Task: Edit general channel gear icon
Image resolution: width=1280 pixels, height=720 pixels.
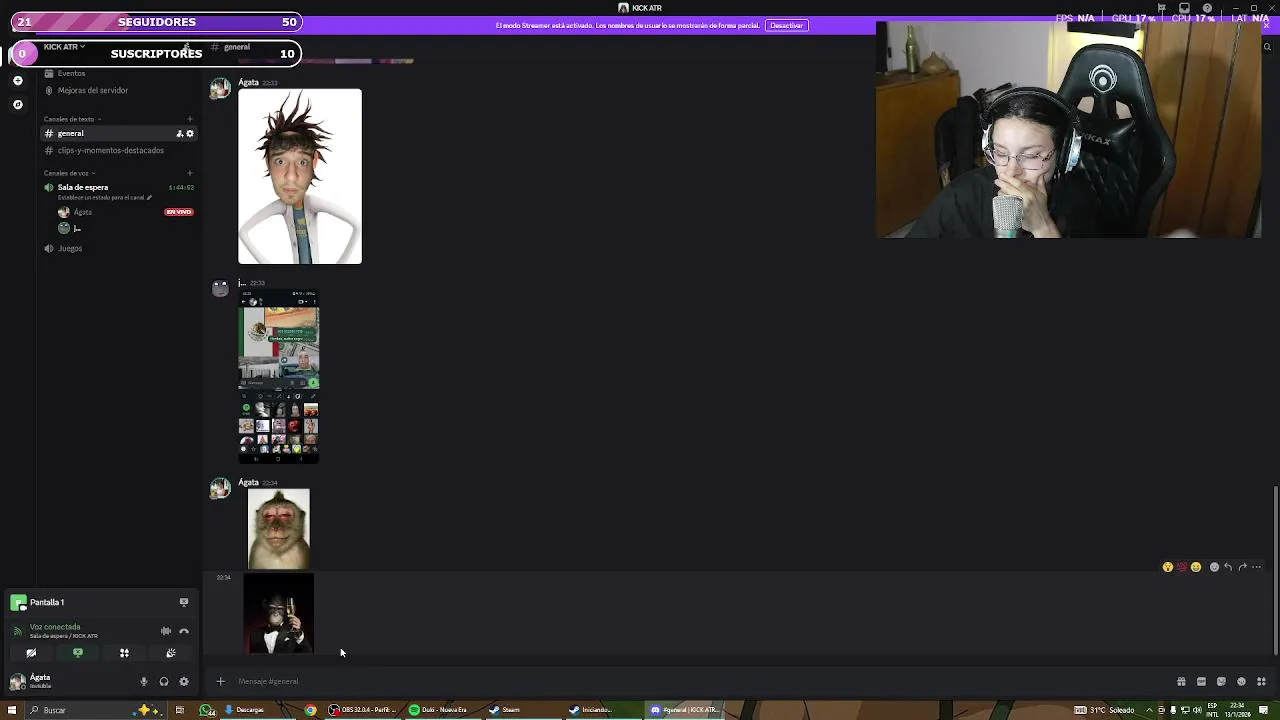Action: tap(190, 133)
